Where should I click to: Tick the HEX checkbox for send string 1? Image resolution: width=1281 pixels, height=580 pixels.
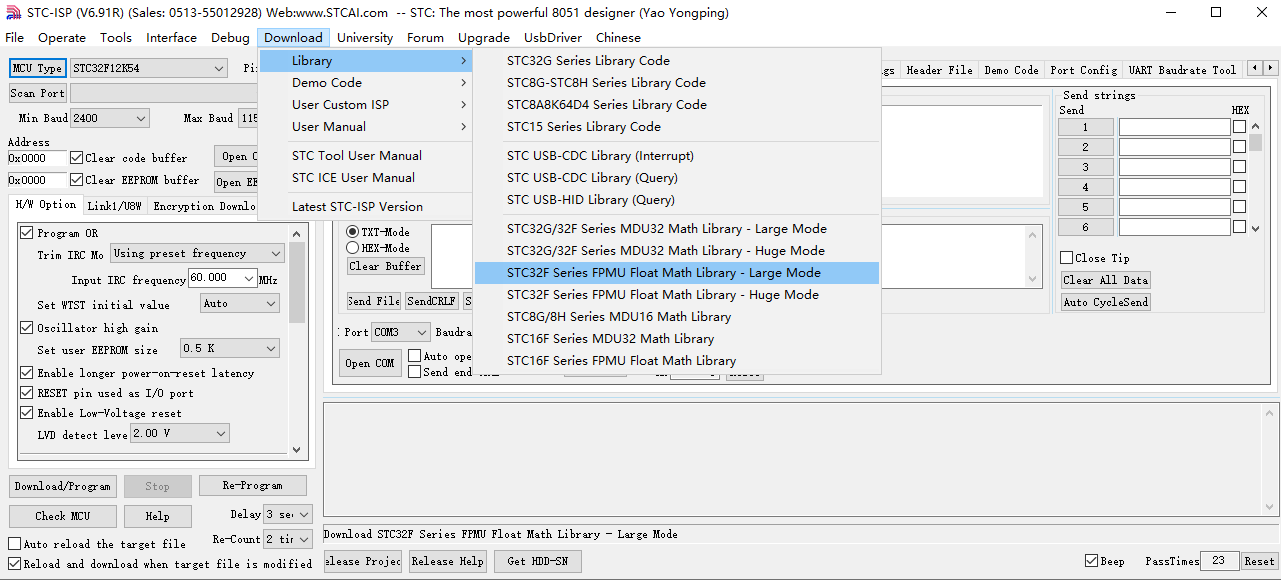coord(1240,127)
